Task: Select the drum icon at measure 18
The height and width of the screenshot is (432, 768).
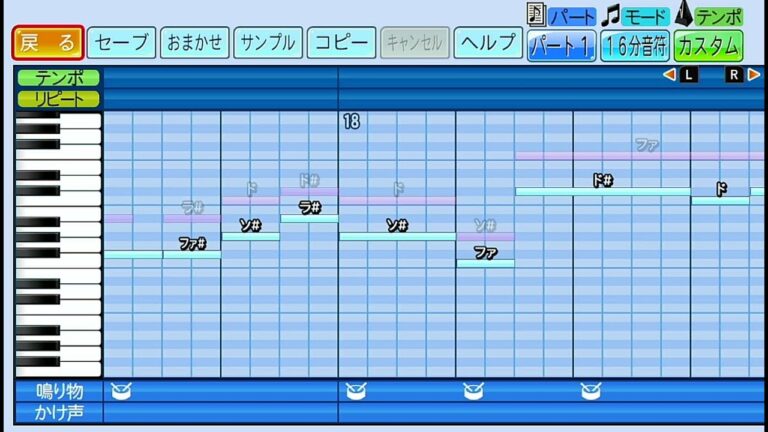Action: click(x=355, y=390)
